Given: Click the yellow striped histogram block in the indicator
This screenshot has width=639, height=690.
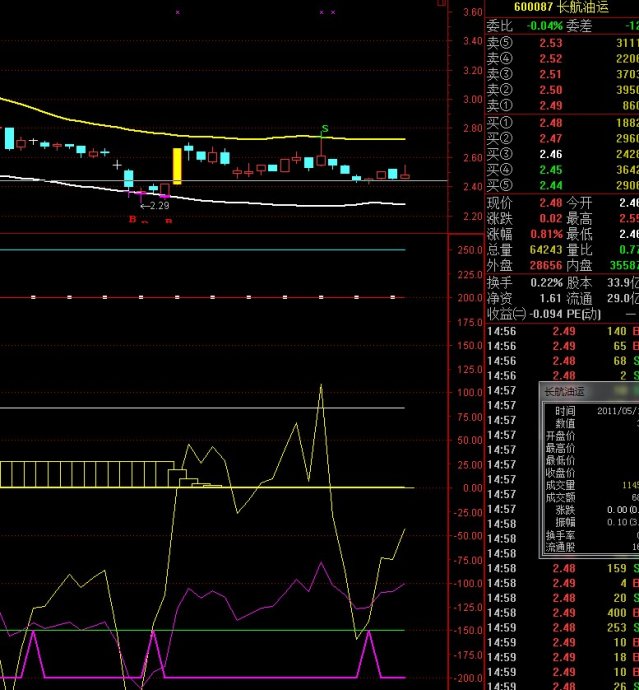Looking at the screenshot, I should (x=90, y=474).
